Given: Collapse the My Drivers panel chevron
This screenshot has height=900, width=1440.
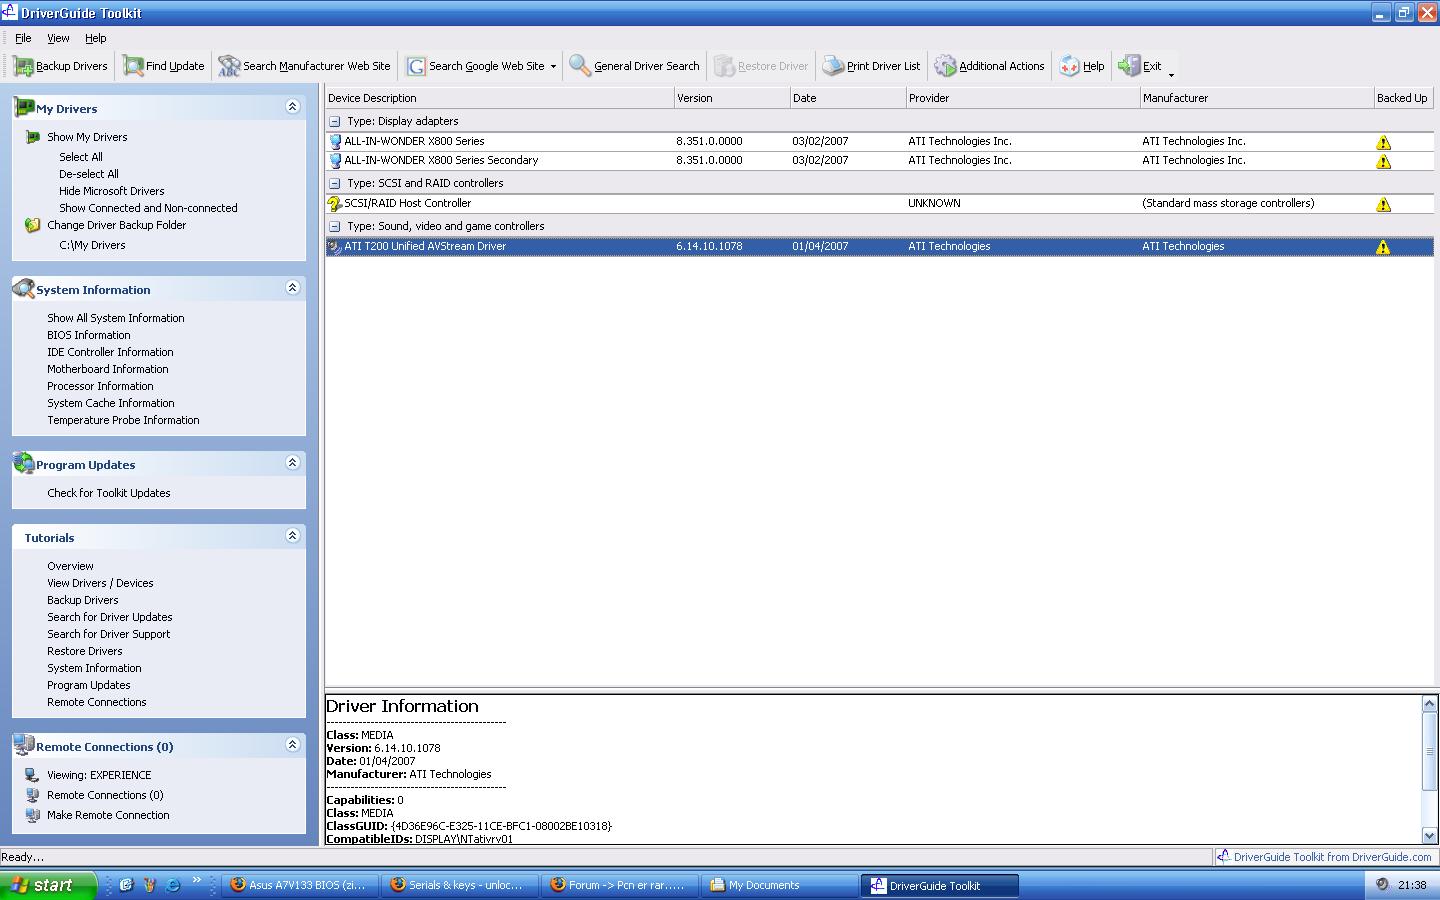Looking at the screenshot, I should point(293,106).
